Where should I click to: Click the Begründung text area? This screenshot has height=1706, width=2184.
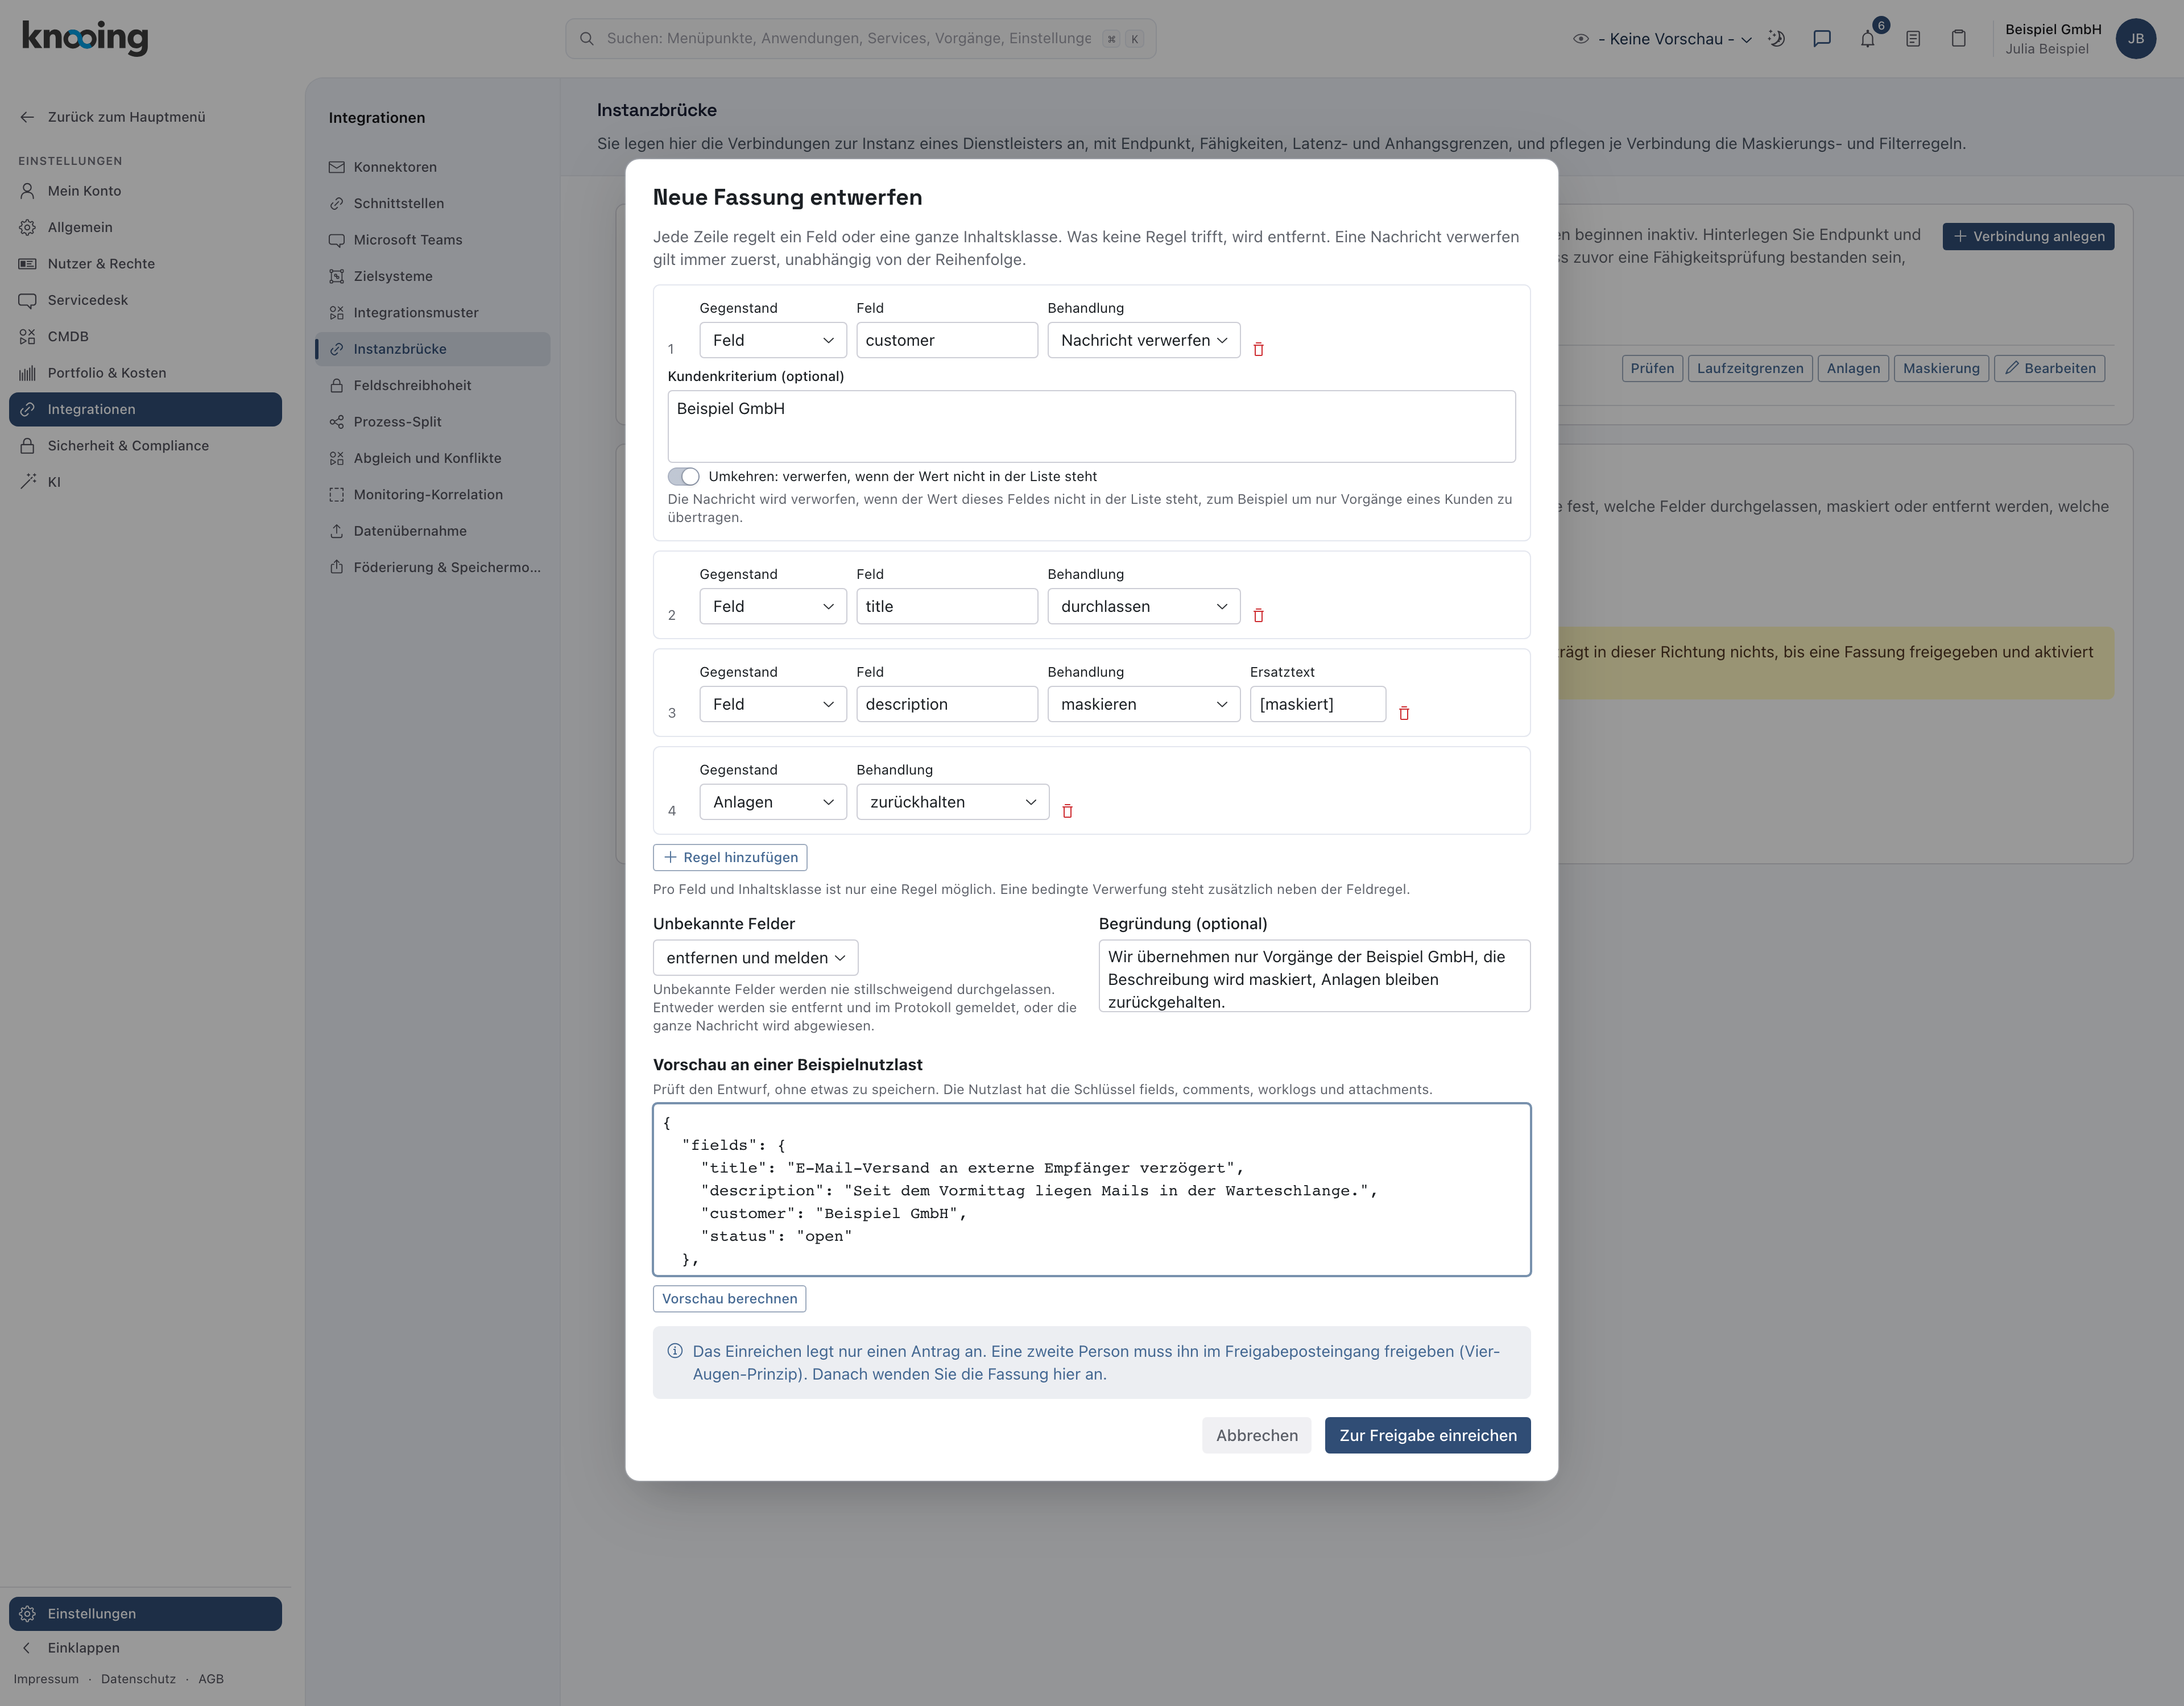click(1314, 976)
